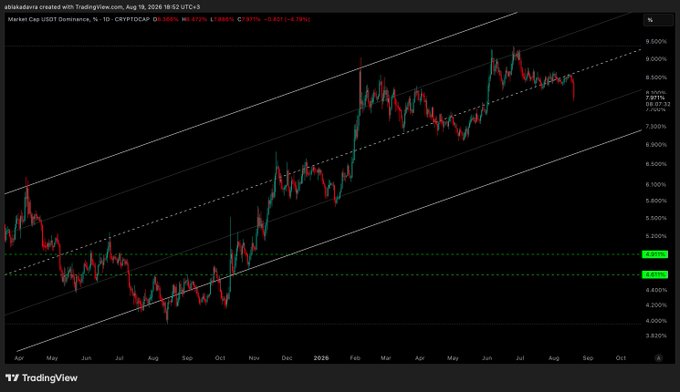Click the 9.000% price axis label
Viewport: 680px width, 392px height.
pyautogui.click(x=656, y=59)
